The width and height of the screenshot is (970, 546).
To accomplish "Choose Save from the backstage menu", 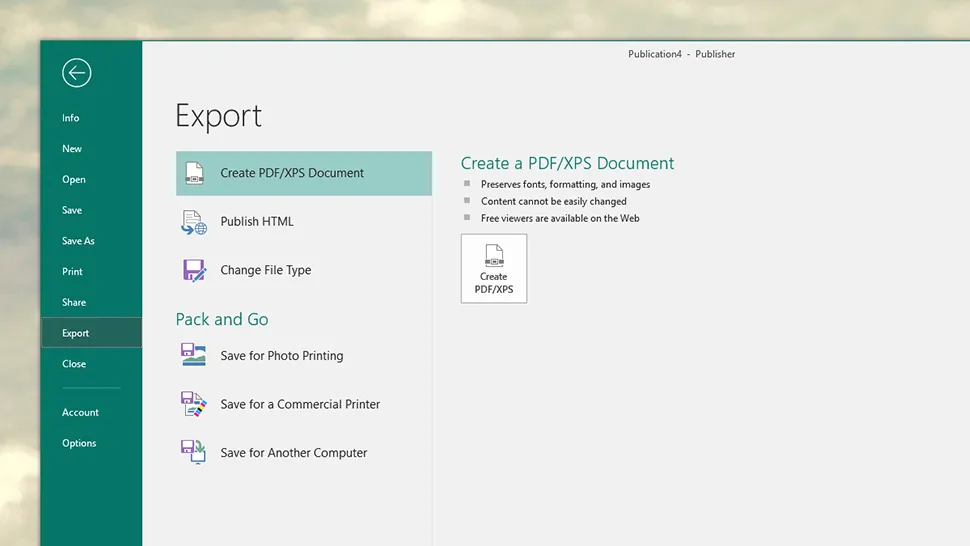I will 72,211.
